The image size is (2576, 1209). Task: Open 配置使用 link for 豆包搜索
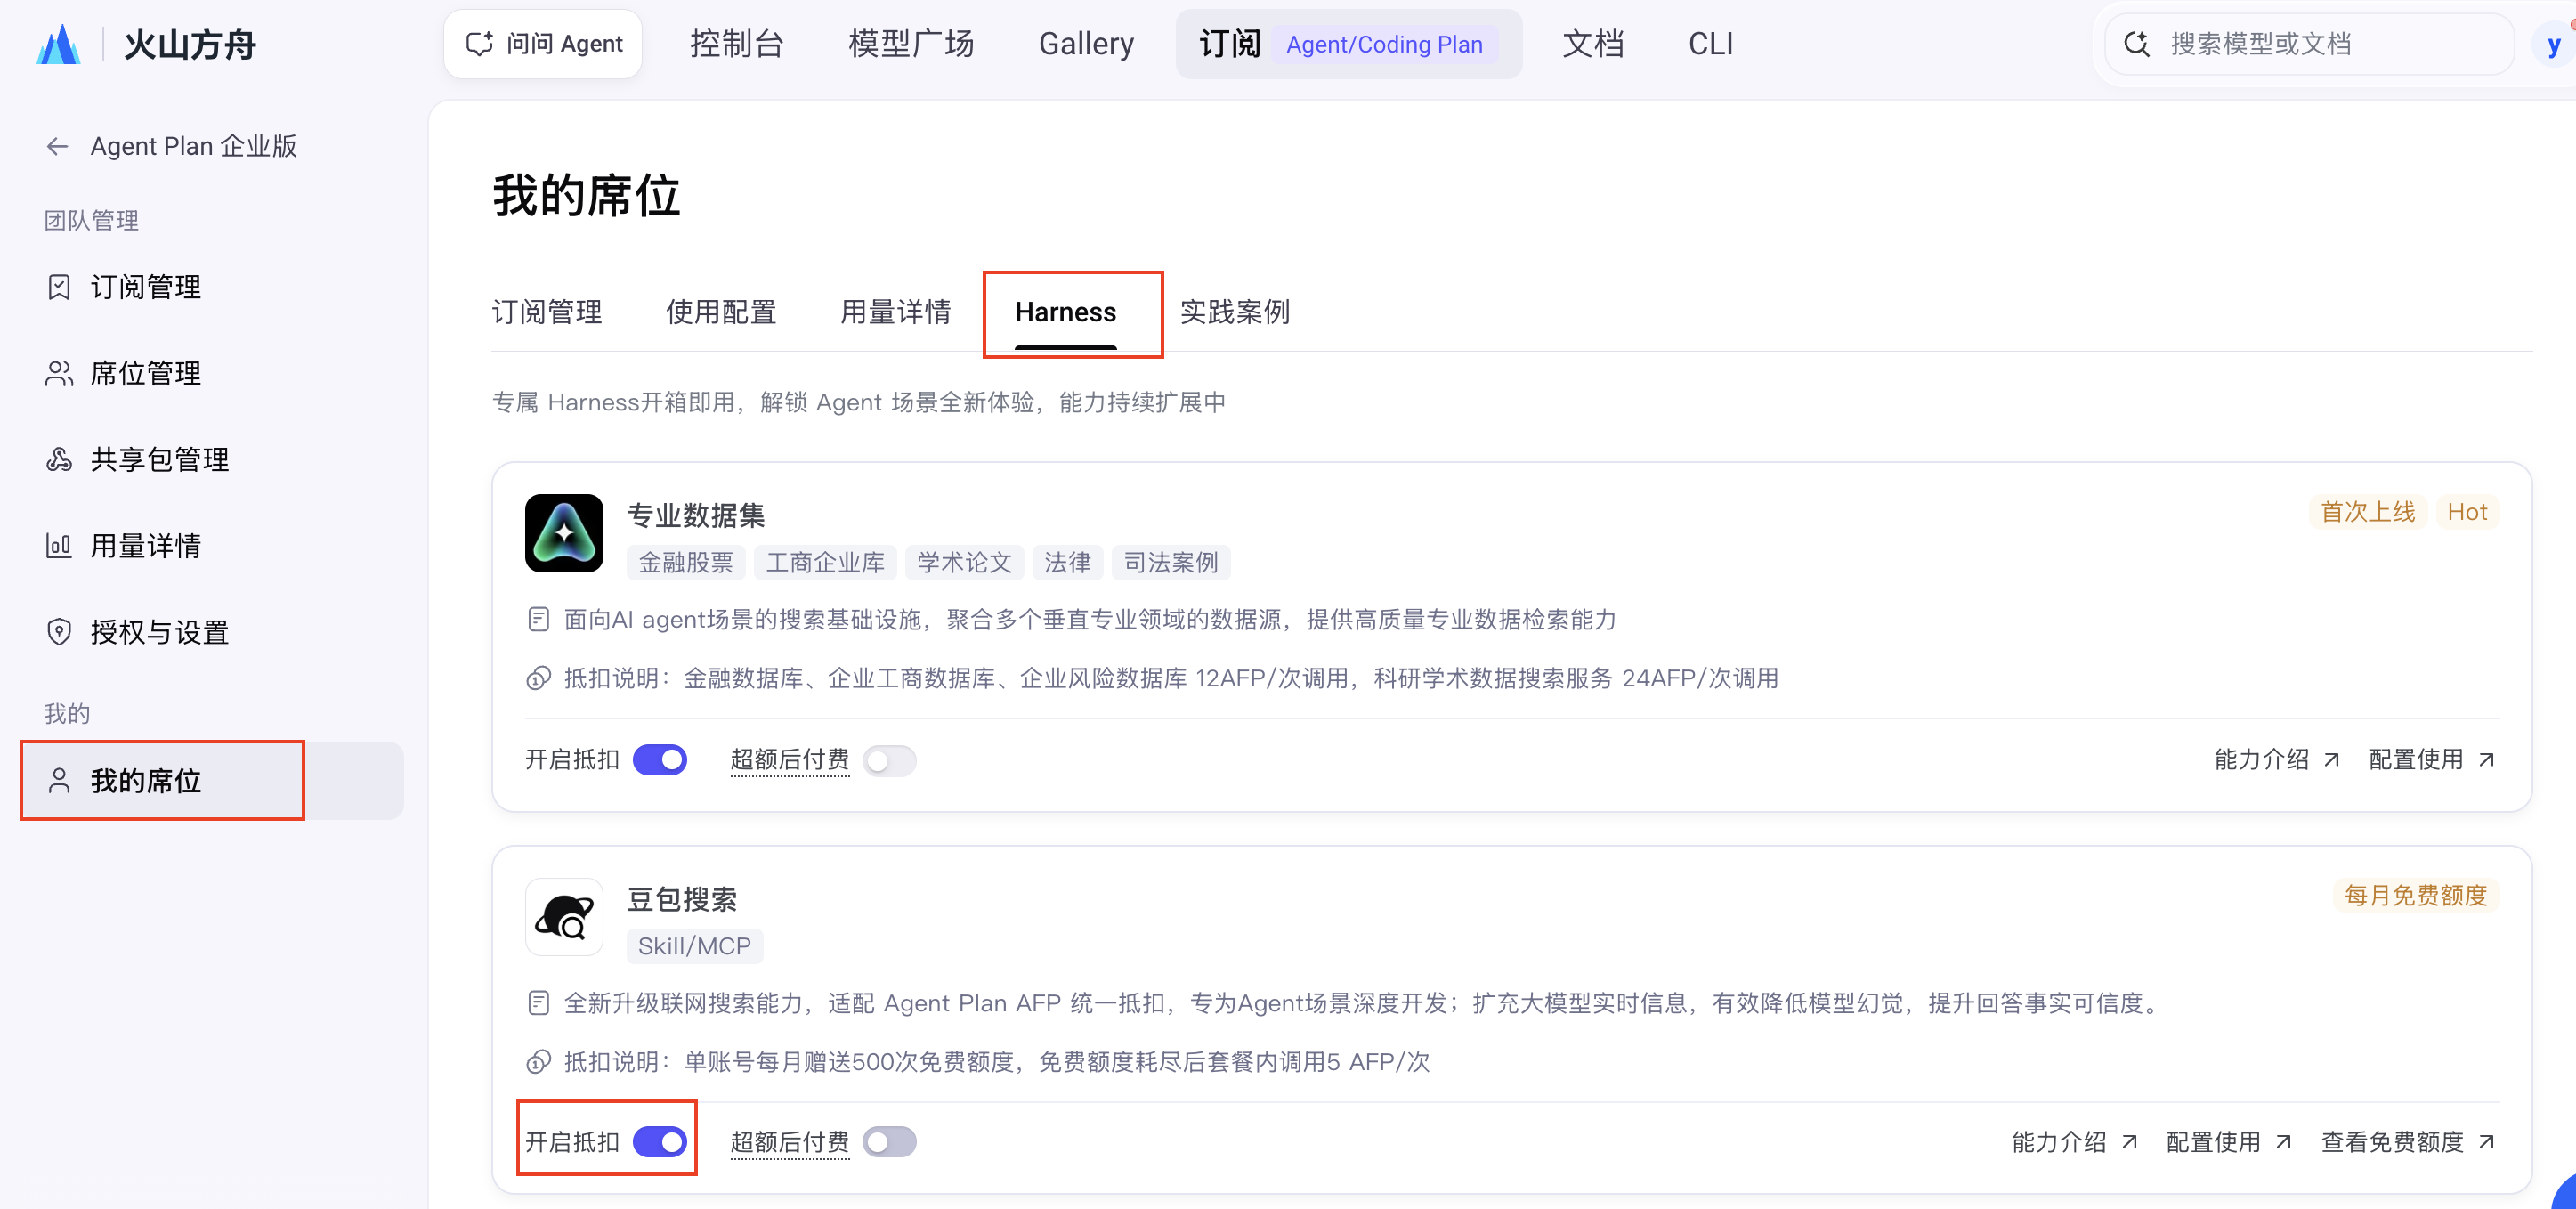coord(2228,1142)
